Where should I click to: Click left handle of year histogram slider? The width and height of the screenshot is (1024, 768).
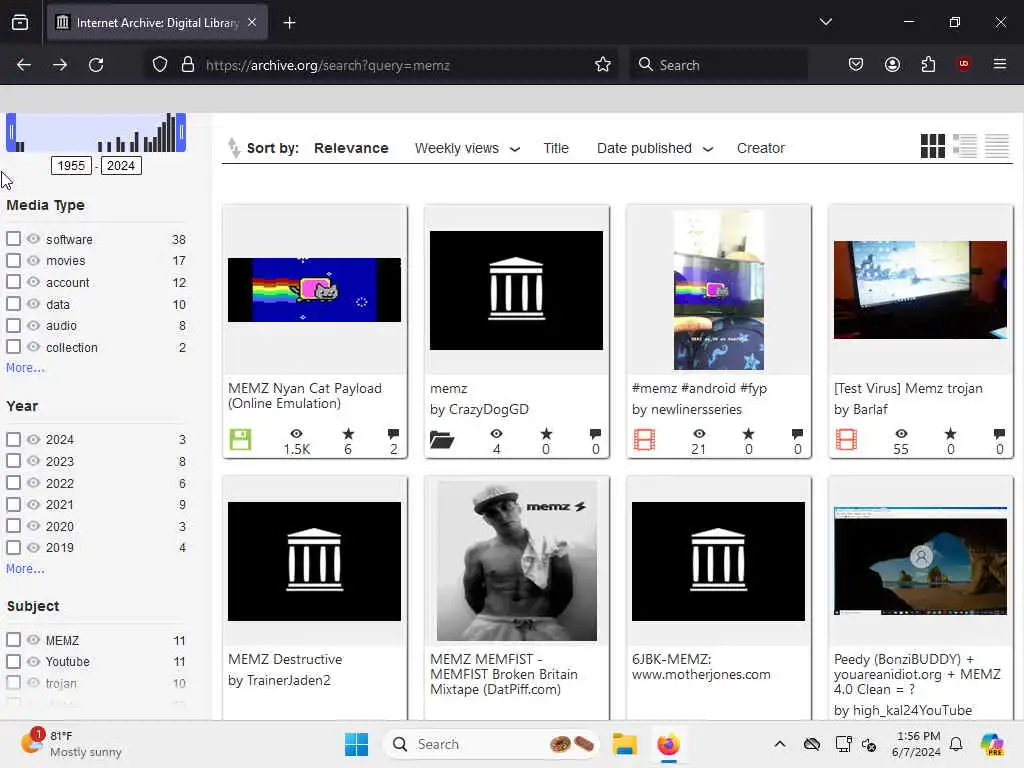[x=10, y=133]
